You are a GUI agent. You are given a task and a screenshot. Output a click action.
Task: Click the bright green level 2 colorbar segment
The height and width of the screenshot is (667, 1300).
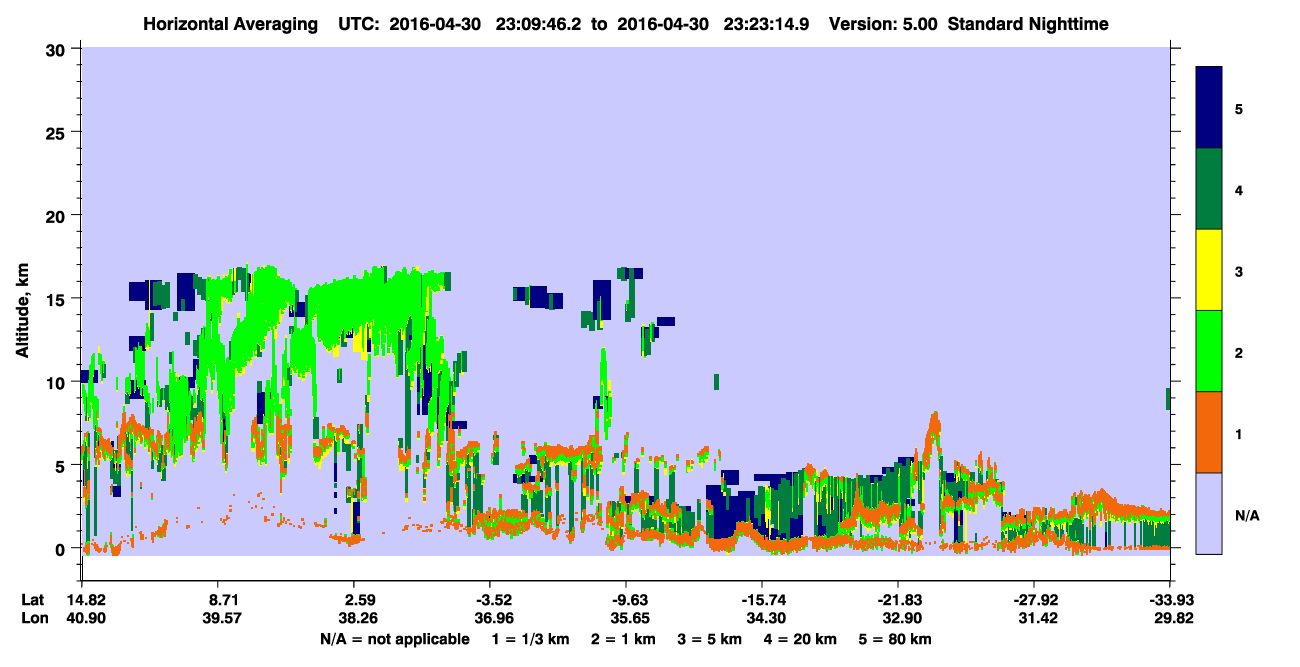pos(1209,351)
